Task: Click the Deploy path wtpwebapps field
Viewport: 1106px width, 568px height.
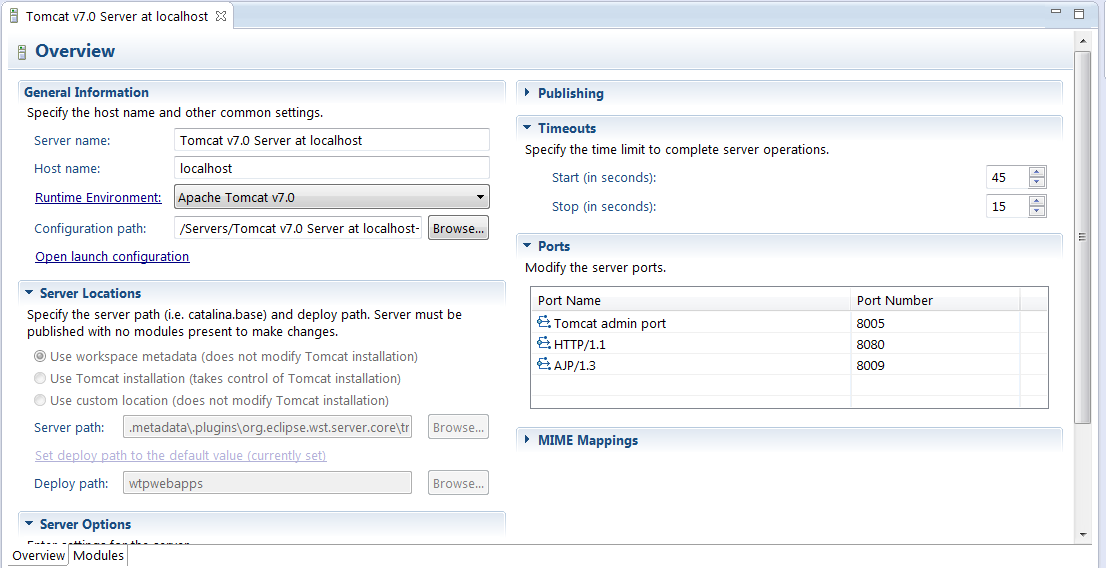Action: pyautogui.click(x=267, y=483)
